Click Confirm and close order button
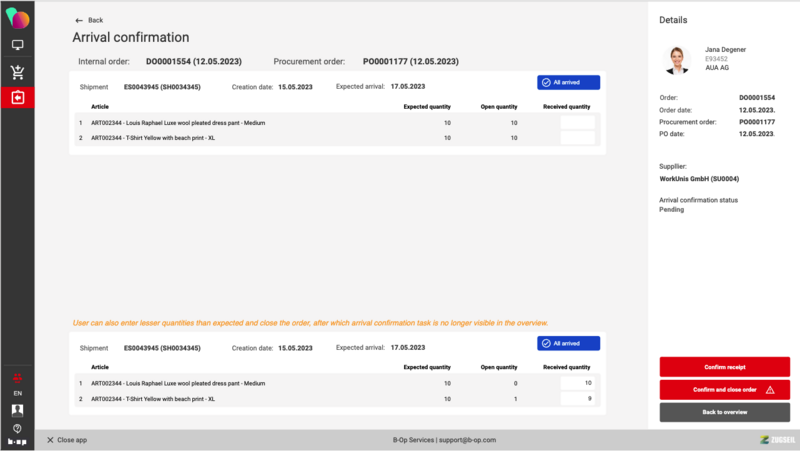This screenshot has width=800, height=451. [724, 390]
